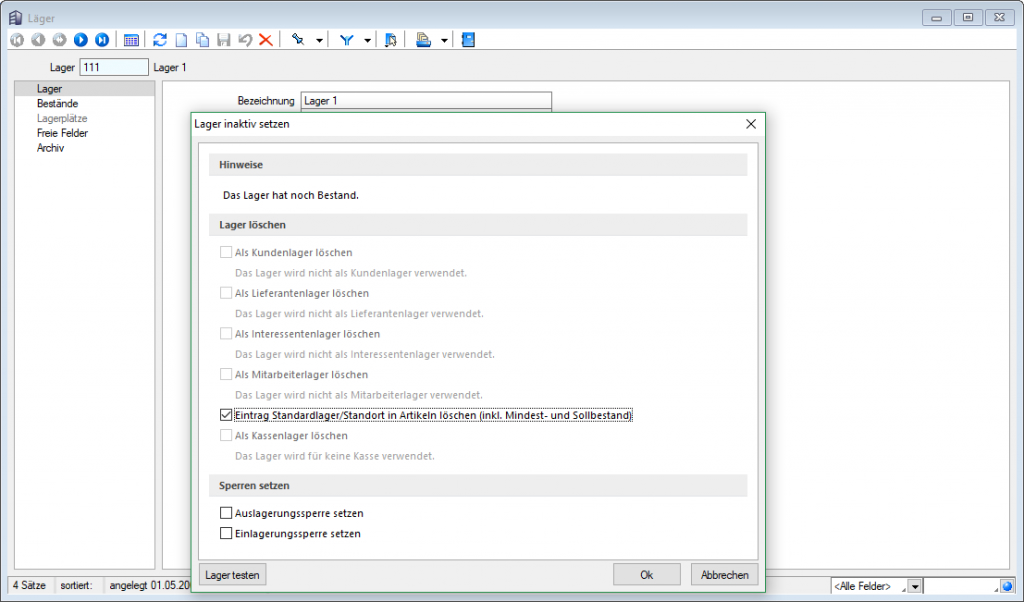Screen dimensions: 1024x602
Task: Click the copy record icon
Action: point(202,40)
